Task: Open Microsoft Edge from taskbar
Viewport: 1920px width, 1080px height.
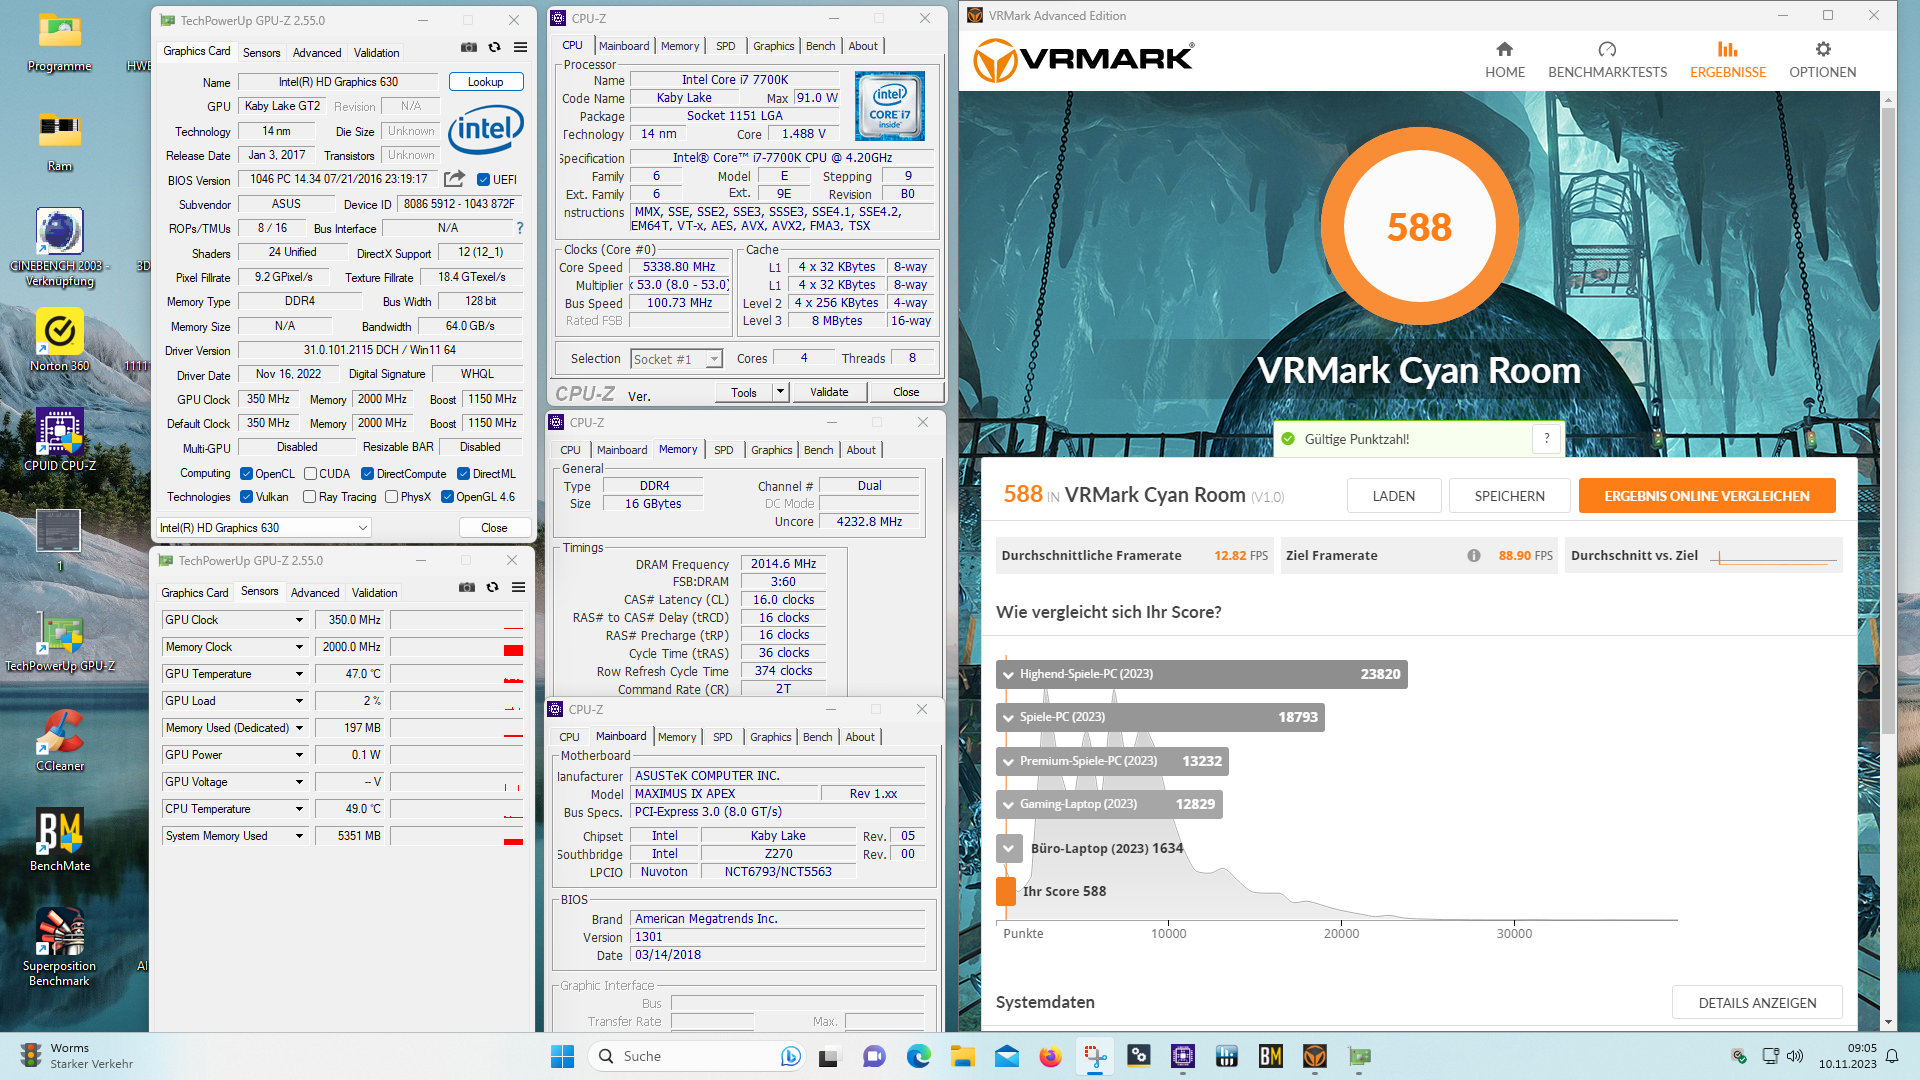Action: pyautogui.click(x=918, y=1056)
